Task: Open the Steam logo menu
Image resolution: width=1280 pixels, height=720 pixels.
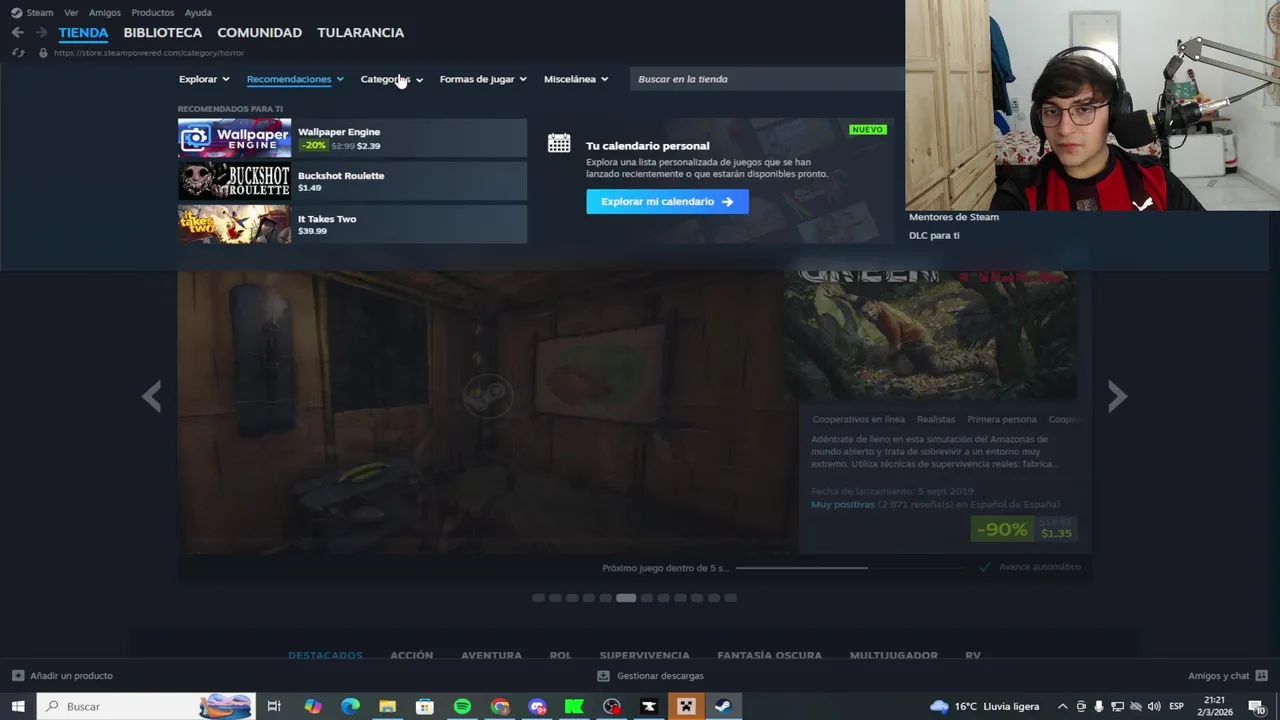Action: pos(32,13)
